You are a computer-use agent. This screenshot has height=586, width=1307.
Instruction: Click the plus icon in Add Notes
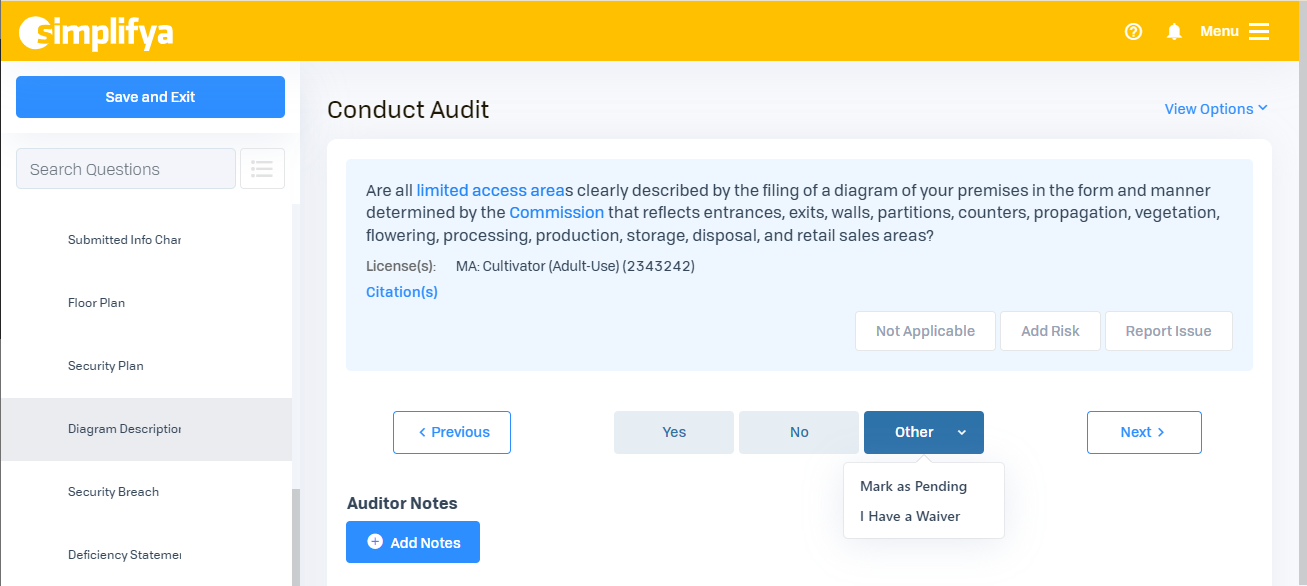coord(375,542)
